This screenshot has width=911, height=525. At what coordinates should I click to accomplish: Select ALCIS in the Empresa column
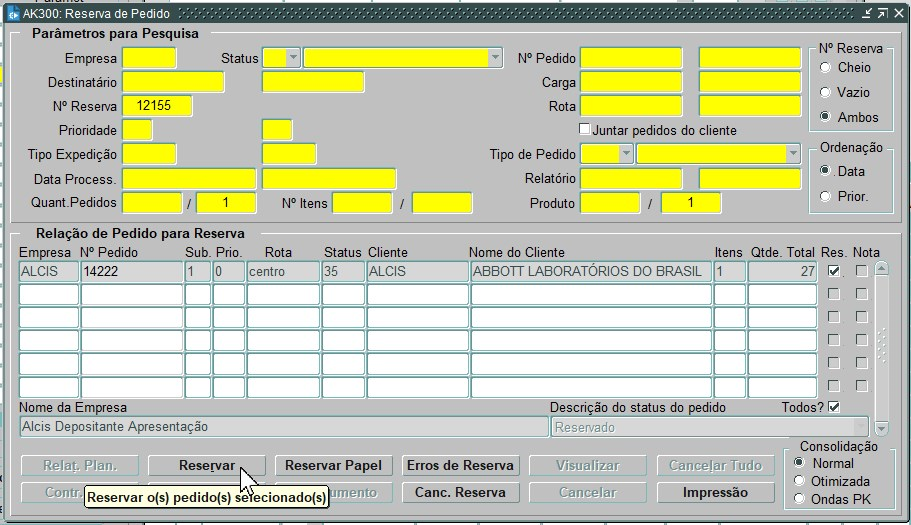coord(49,271)
